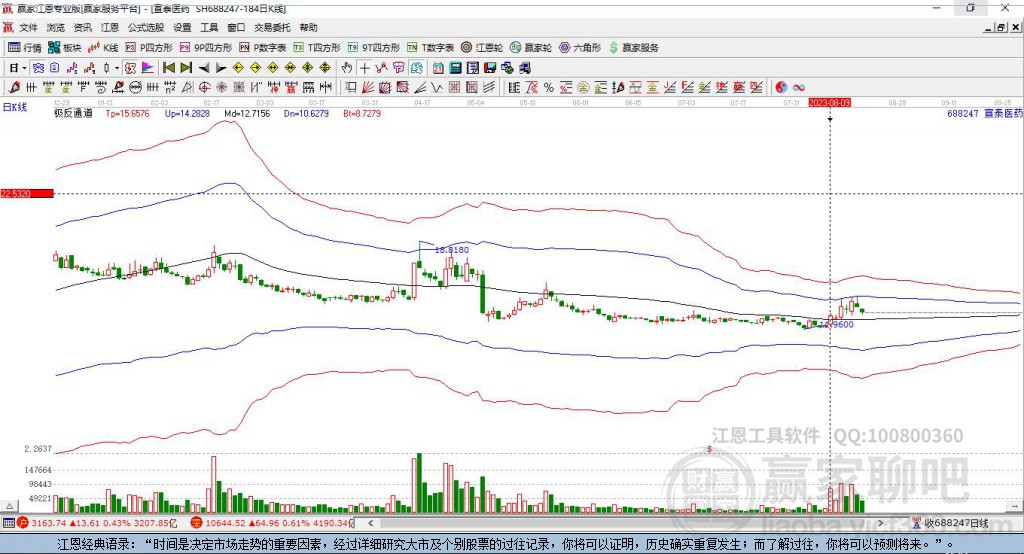The width and height of the screenshot is (1024, 554).
Task: Click the blue infinity loop icon
Action: pos(799,88)
